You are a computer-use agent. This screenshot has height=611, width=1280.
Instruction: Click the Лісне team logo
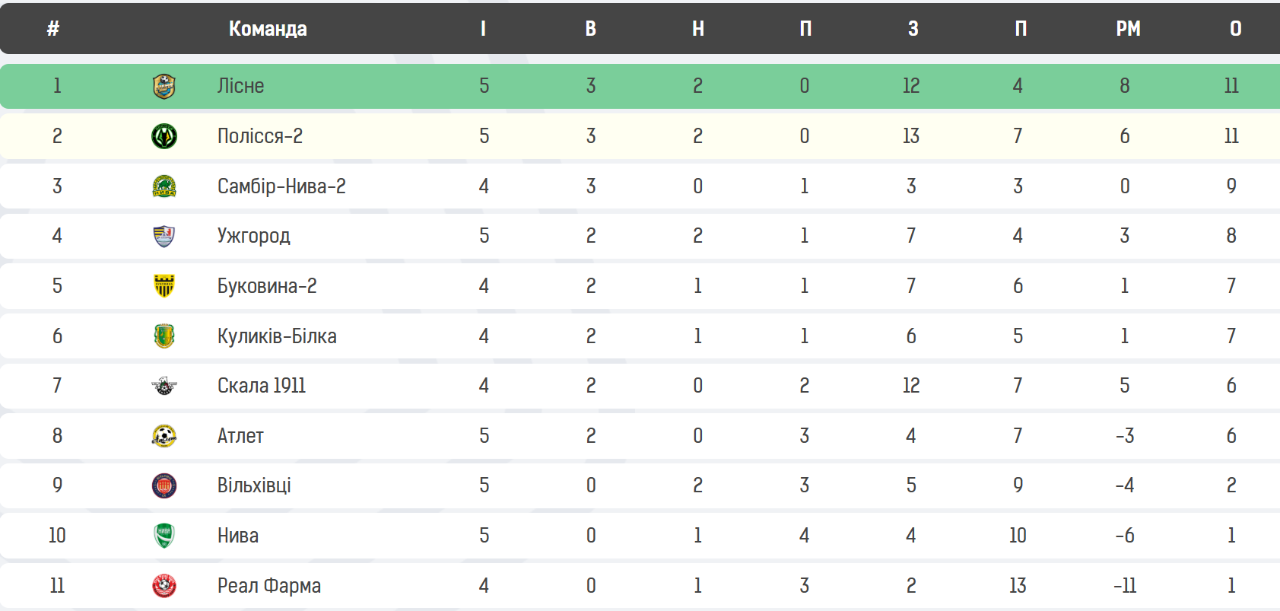pos(164,86)
